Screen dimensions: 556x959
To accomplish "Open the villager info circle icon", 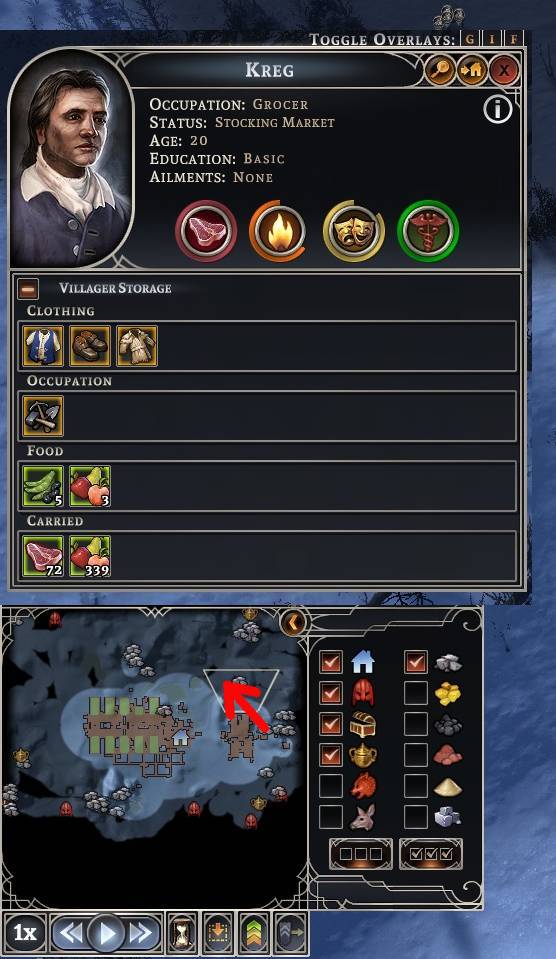I will [x=497, y=109].
